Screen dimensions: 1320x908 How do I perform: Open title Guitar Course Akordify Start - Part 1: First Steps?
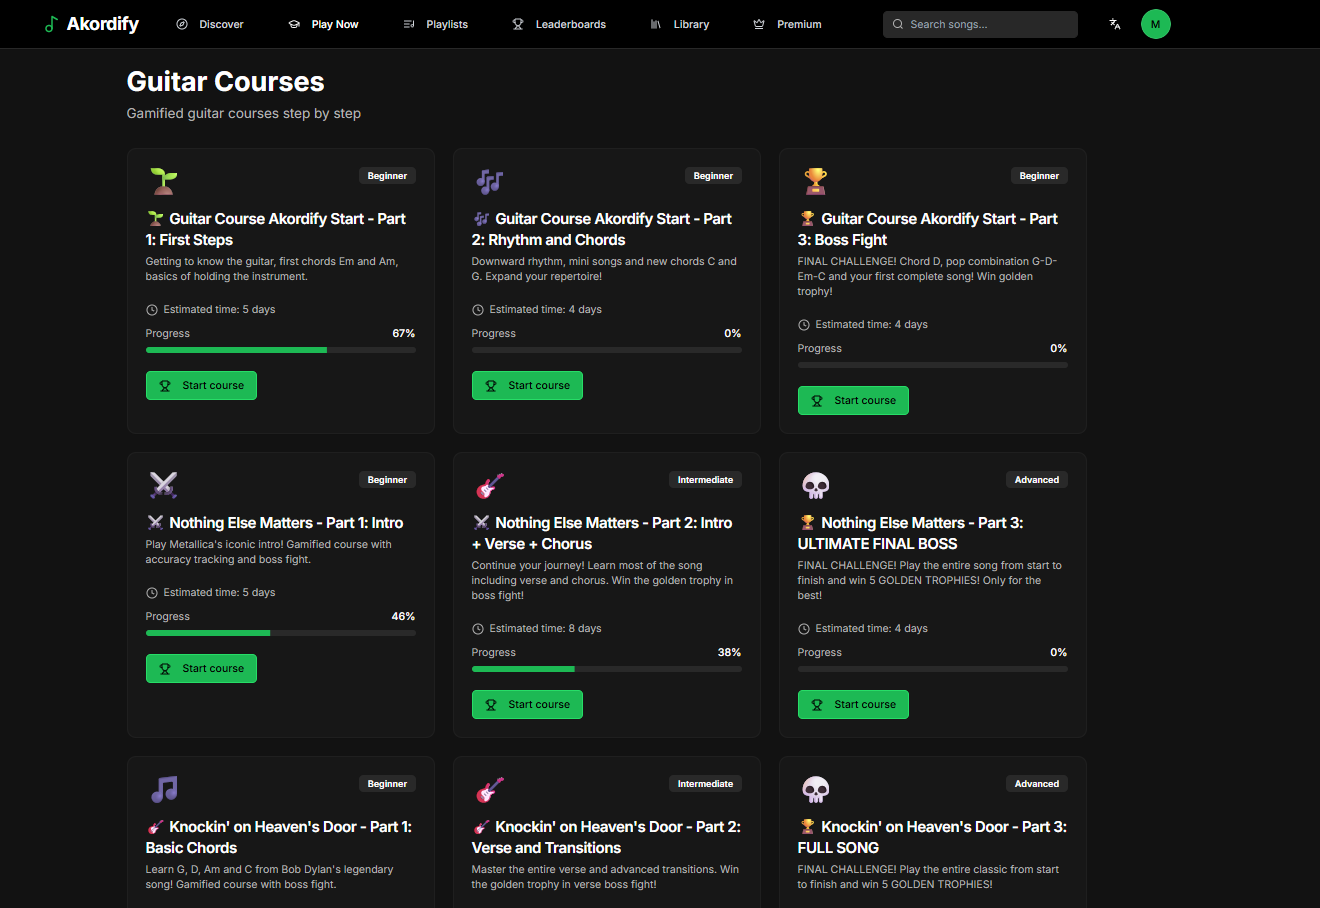[x=276, y=229]
